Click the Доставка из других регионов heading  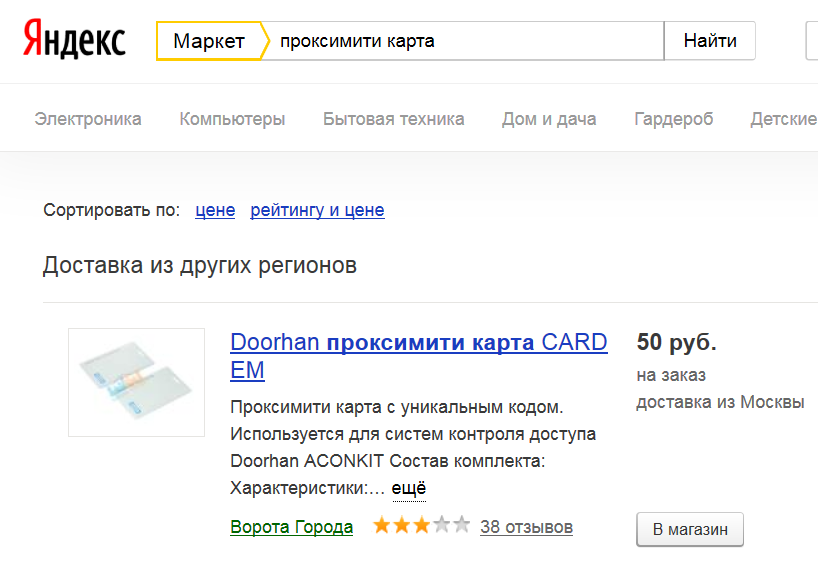tap(200, 266)
